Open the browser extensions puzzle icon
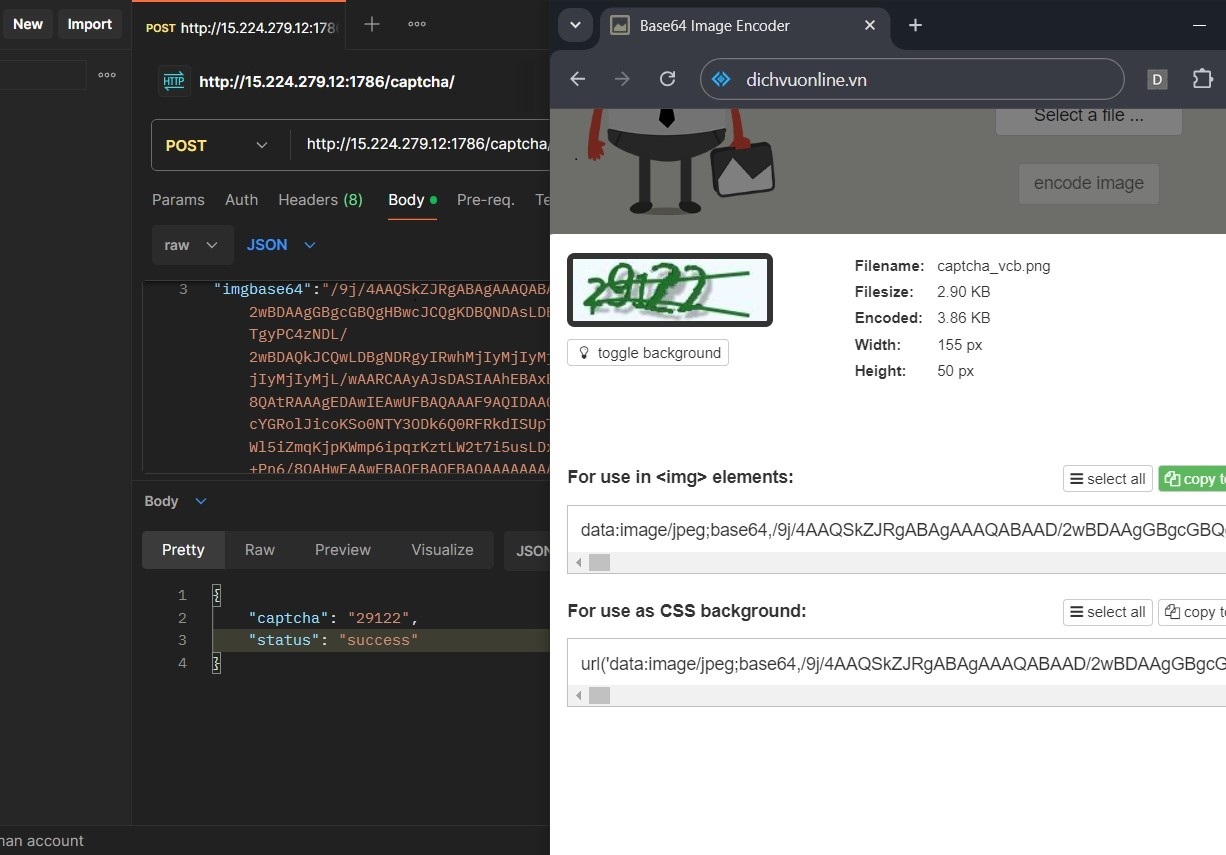This screenshot has height=855, width=1226. [1203, 79]
